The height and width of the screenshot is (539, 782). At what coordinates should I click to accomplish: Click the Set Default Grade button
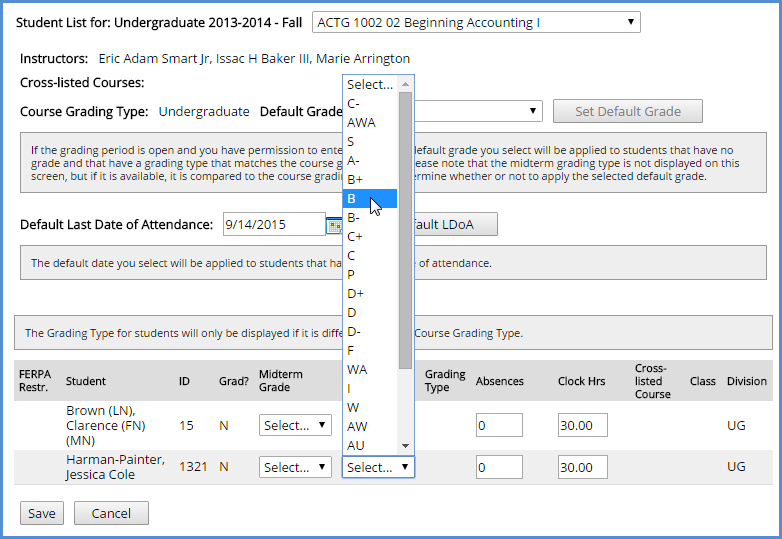(627, 111)
